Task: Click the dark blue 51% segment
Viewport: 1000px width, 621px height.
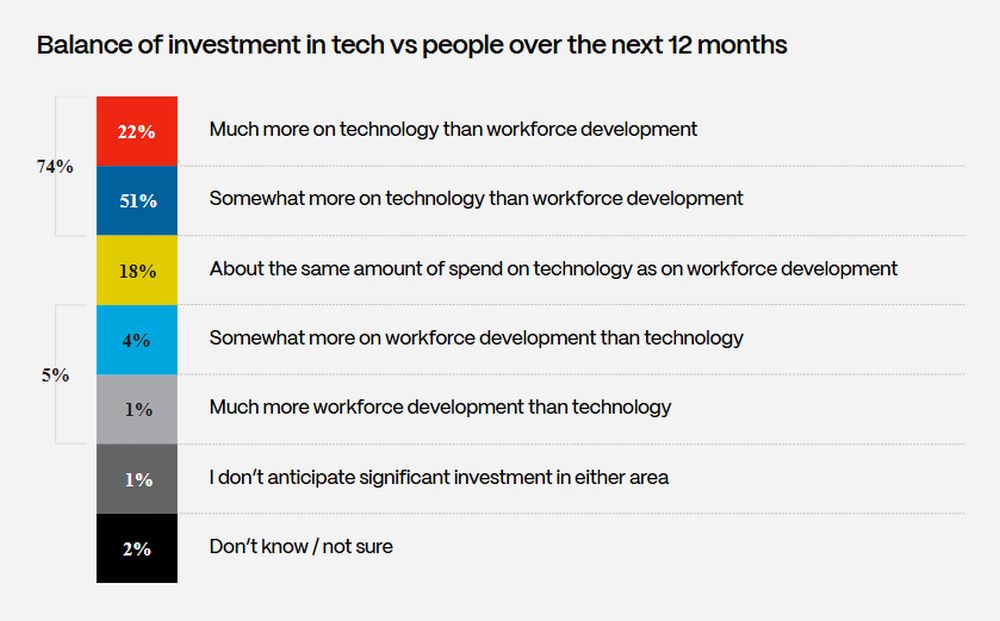Action: (x=136, y=201)
